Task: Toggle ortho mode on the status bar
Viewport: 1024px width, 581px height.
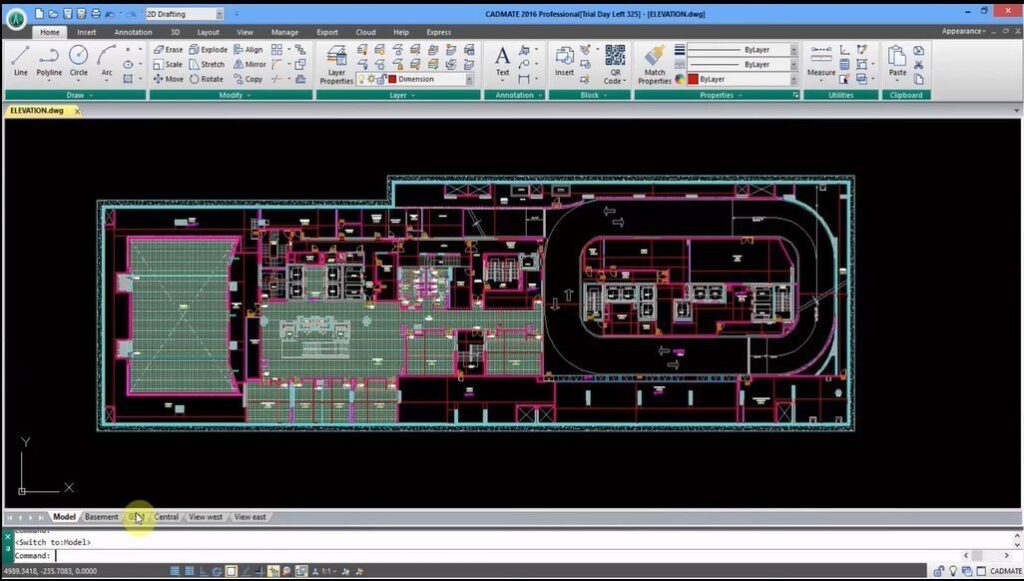Action: tap(202, 570)
